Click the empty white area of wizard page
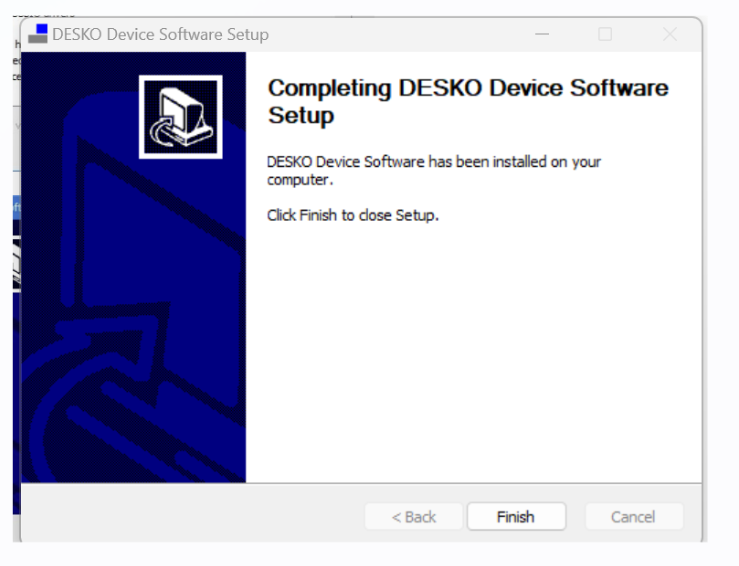Image resolution: width=739 pixels, height=566 pixels. coord(470,350)
